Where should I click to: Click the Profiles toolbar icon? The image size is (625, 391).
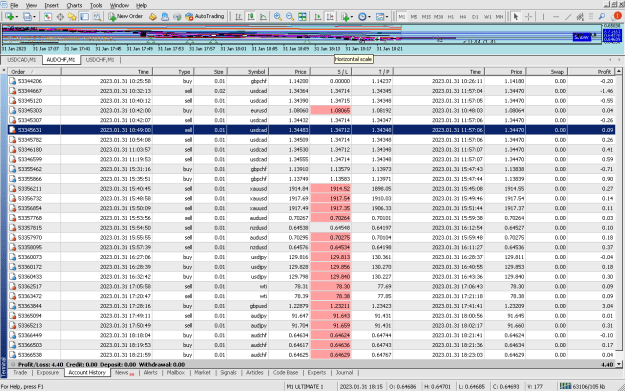[27, 16]
